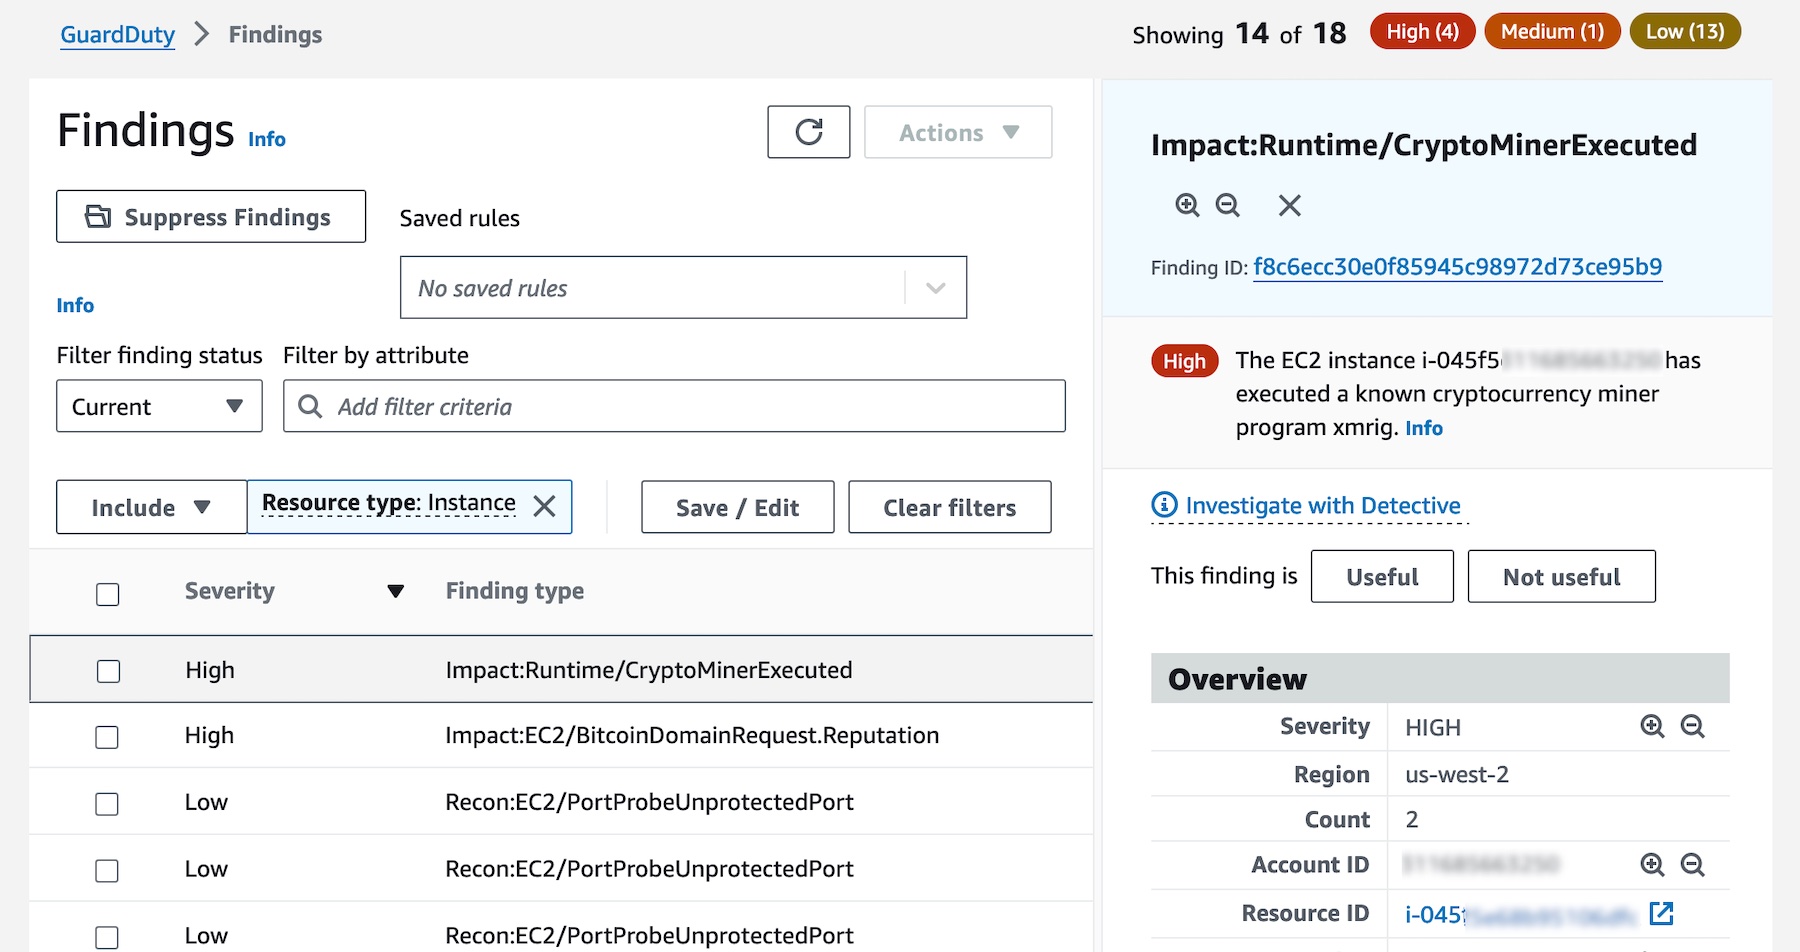This screenshot has width=1800, height=952.
Task: Toggle the select-all findings checkbox
Action: [x=108, y=594]
